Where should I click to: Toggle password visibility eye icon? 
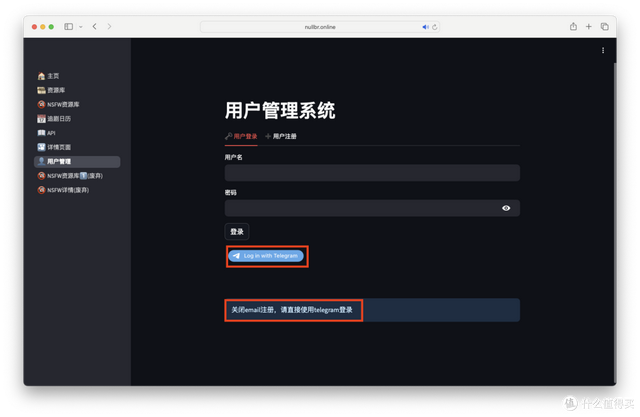click(506, 208)
